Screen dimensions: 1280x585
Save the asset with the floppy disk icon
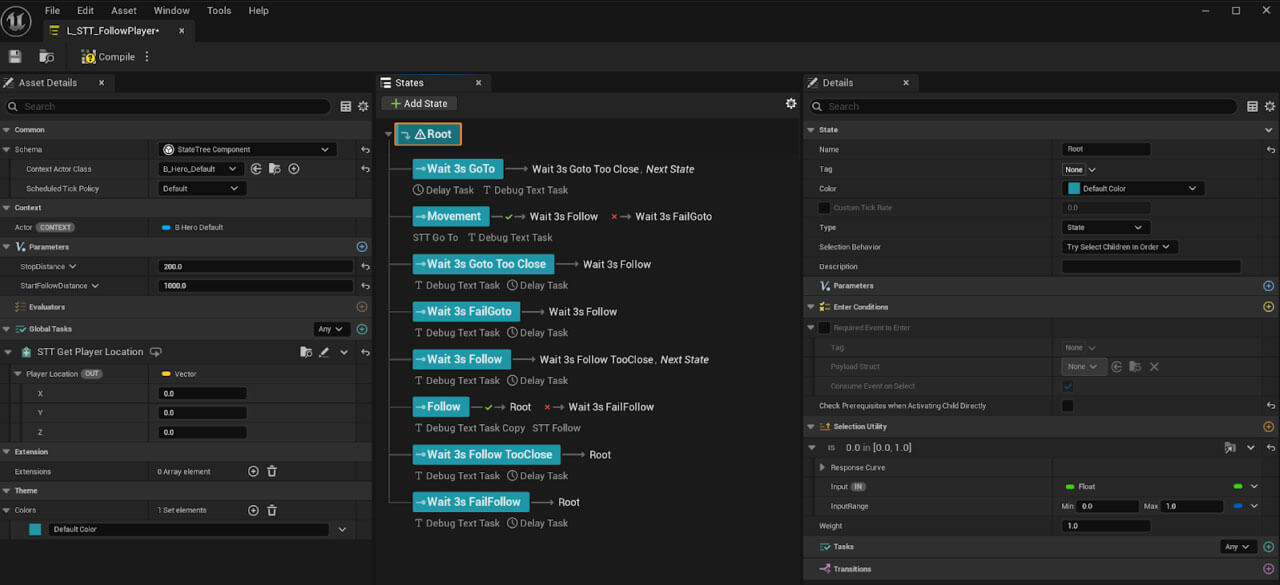point(15,57)
